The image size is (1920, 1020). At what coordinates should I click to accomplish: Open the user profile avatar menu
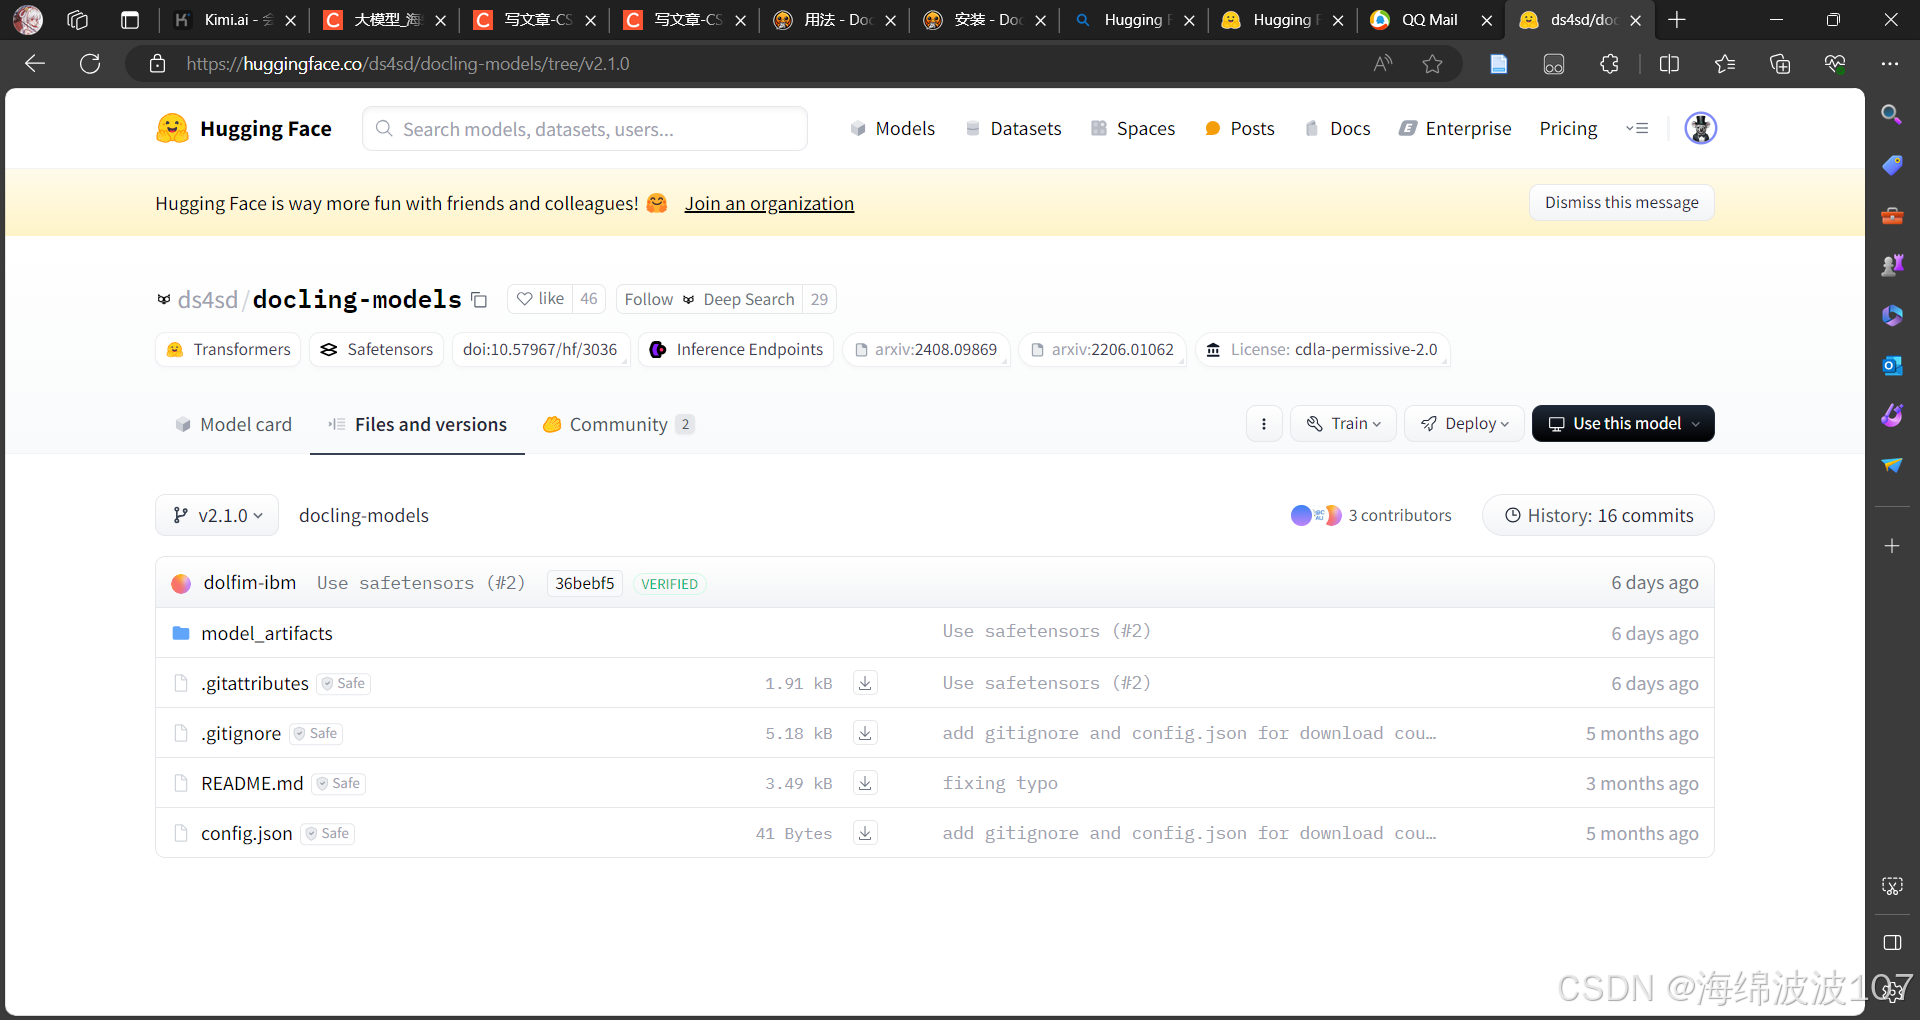1700,128
